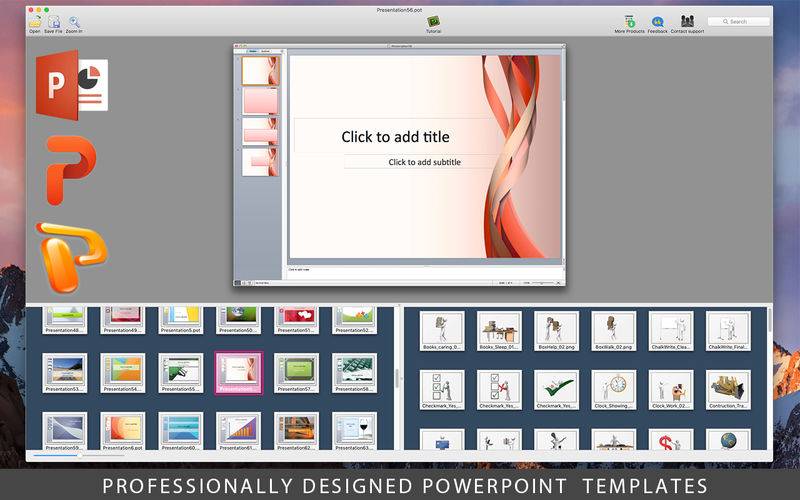Click the large template preview image

click(399, 164)
